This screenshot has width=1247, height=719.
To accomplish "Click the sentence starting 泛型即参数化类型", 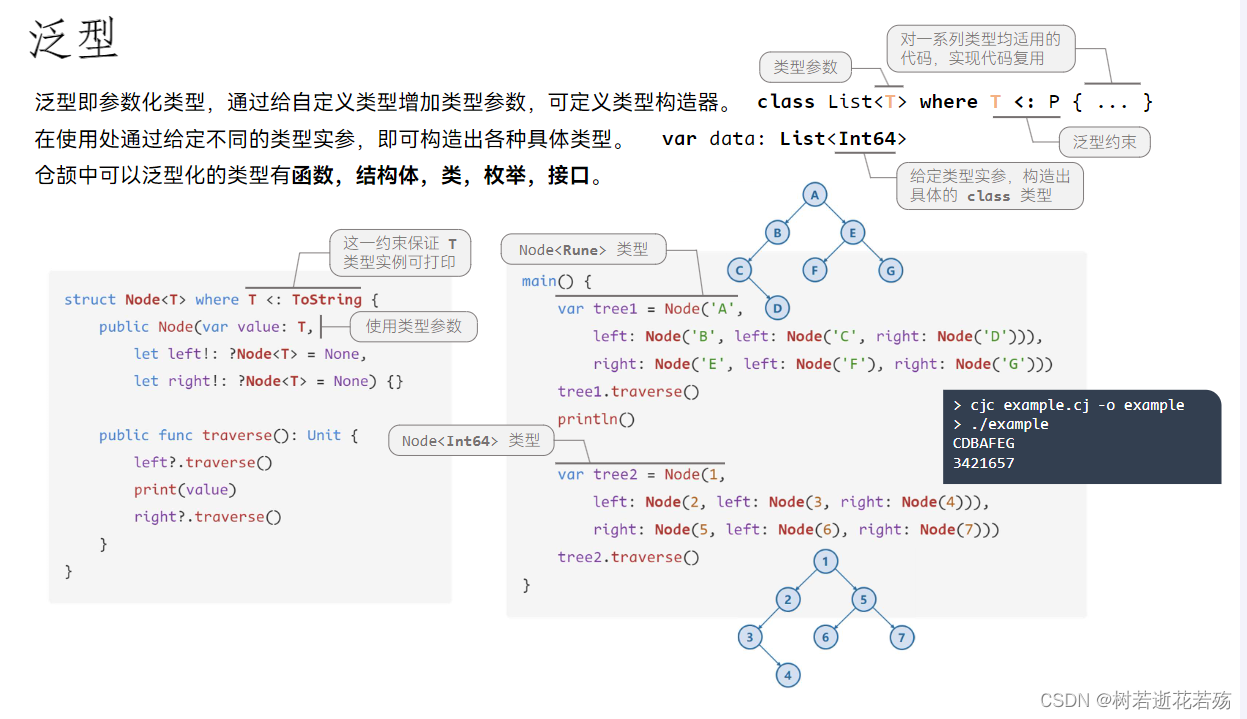I will tap(383, 102).
